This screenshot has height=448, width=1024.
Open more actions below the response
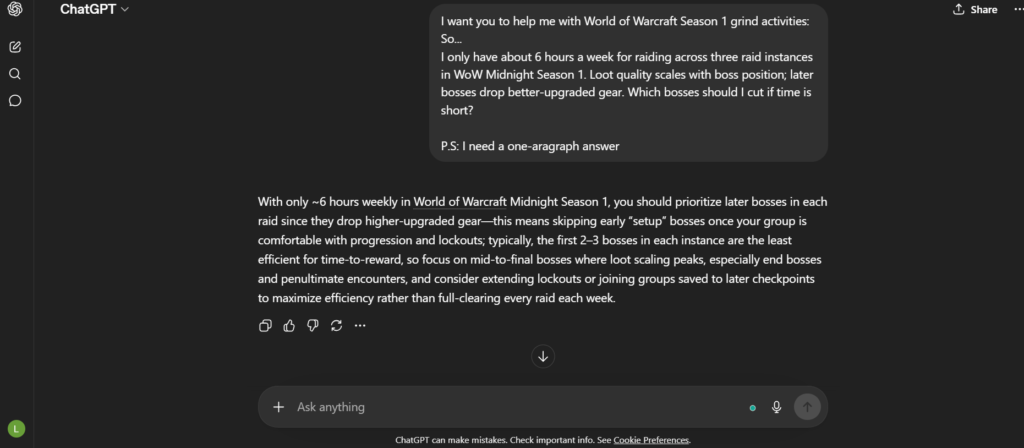click(x=360, y=325)
